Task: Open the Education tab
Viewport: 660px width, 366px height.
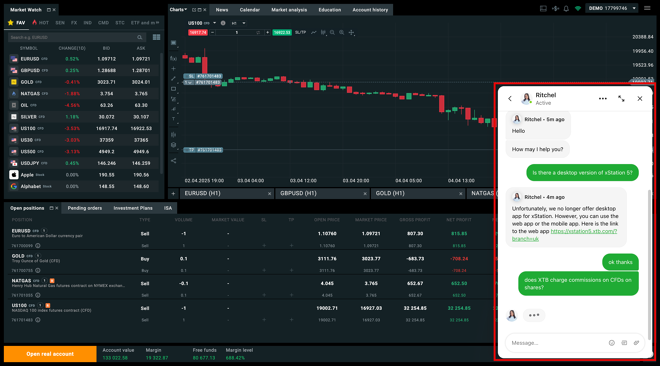Action: pos(330,10)
